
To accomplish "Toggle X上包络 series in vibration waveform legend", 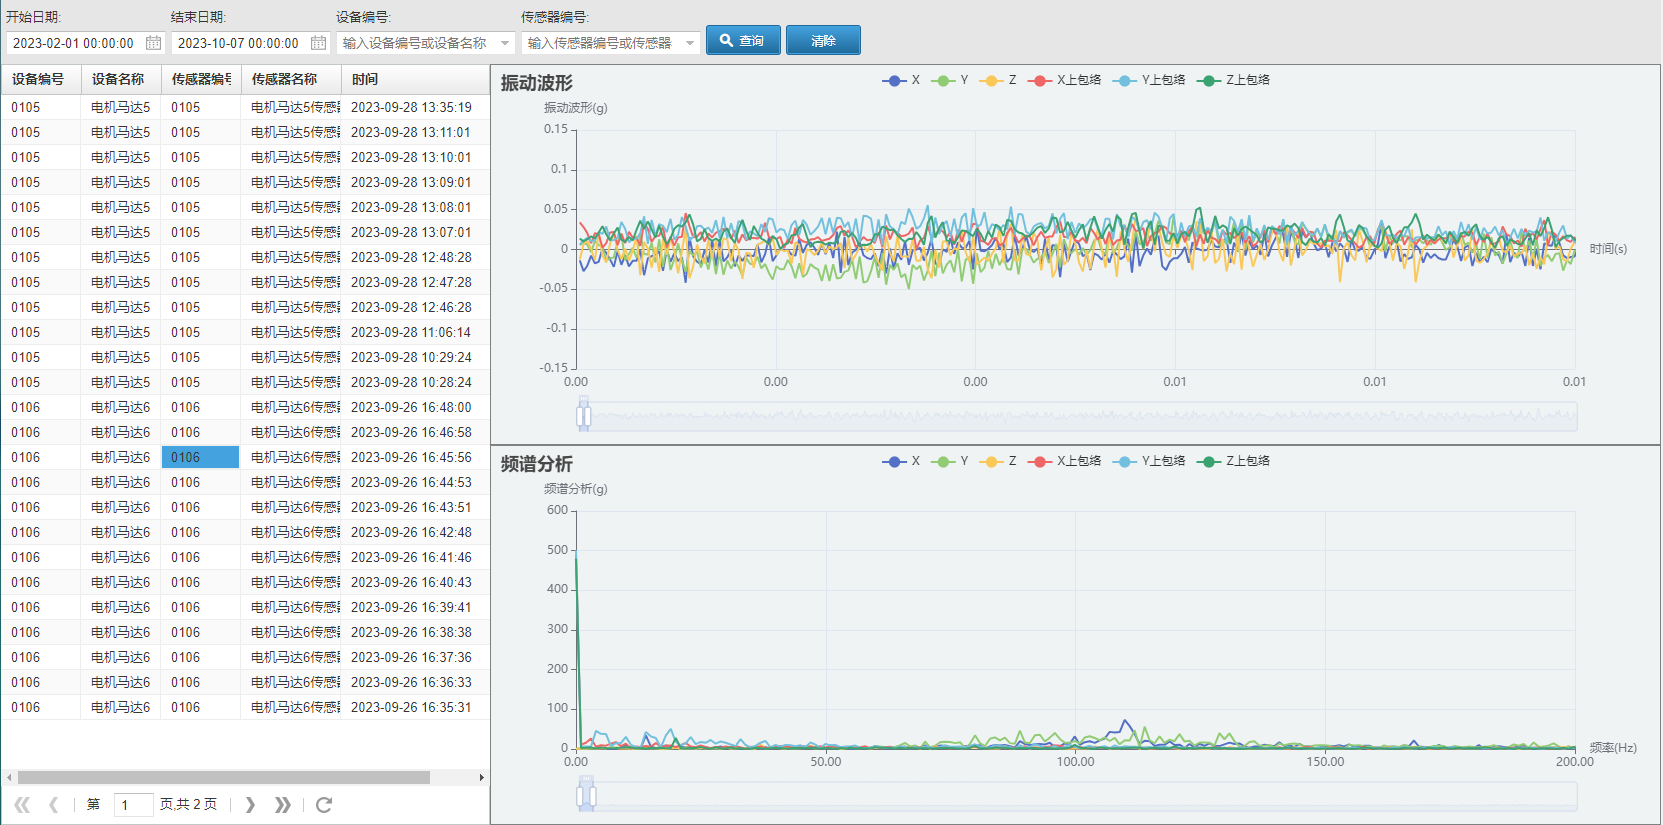I will tap(1064, 80).
